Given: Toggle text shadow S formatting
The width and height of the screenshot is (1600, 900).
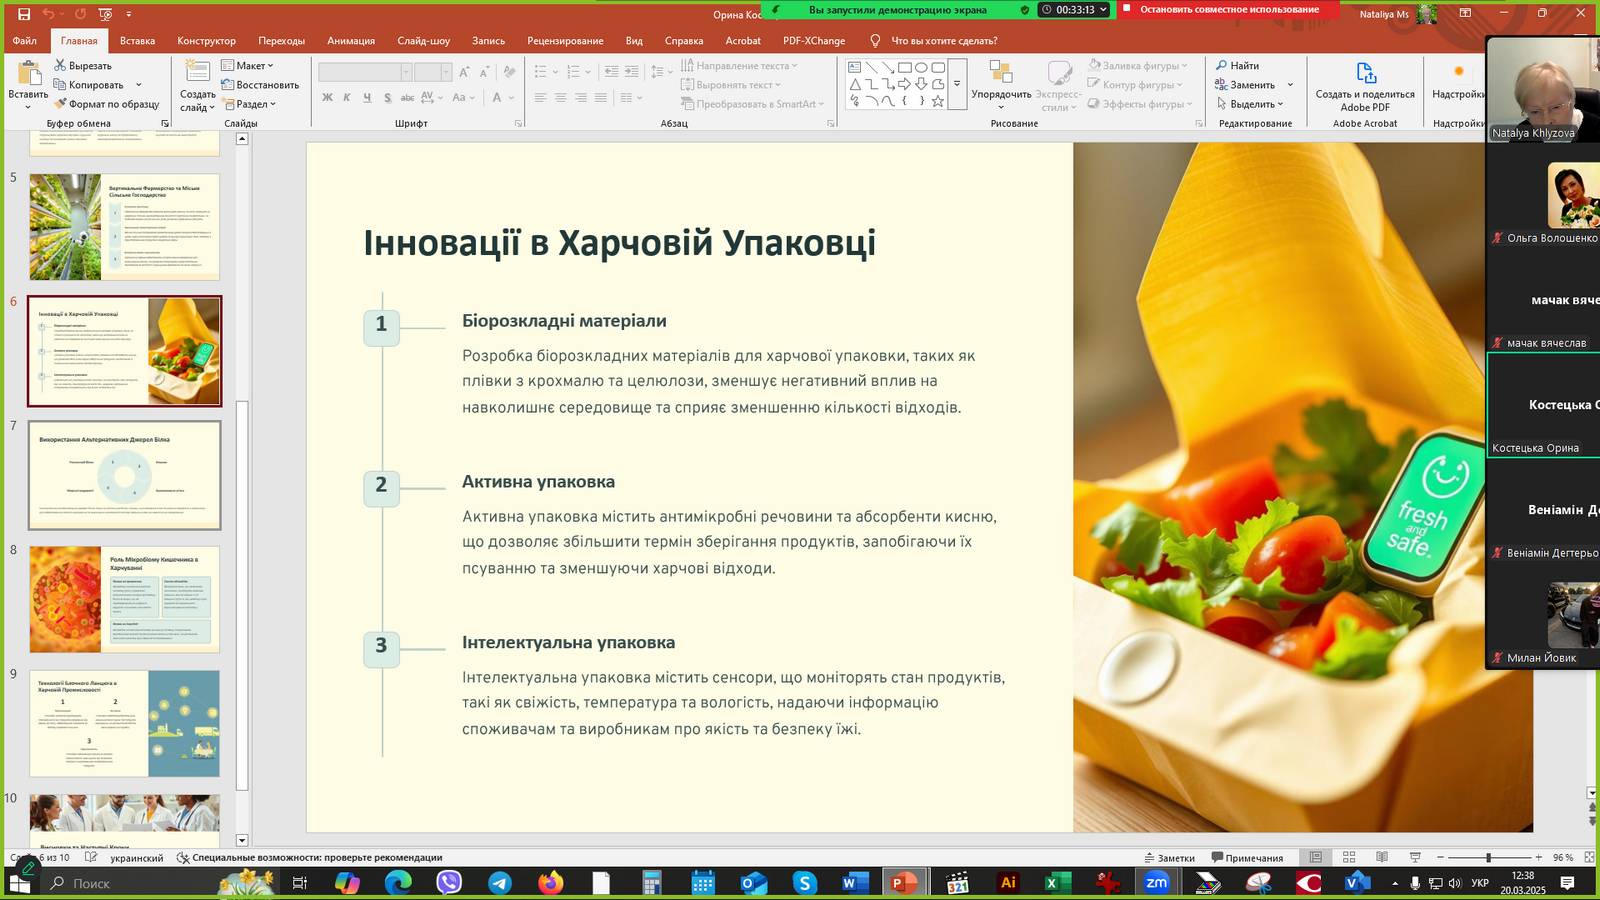Looking at the screenshot, I should (x=387, y=98).
